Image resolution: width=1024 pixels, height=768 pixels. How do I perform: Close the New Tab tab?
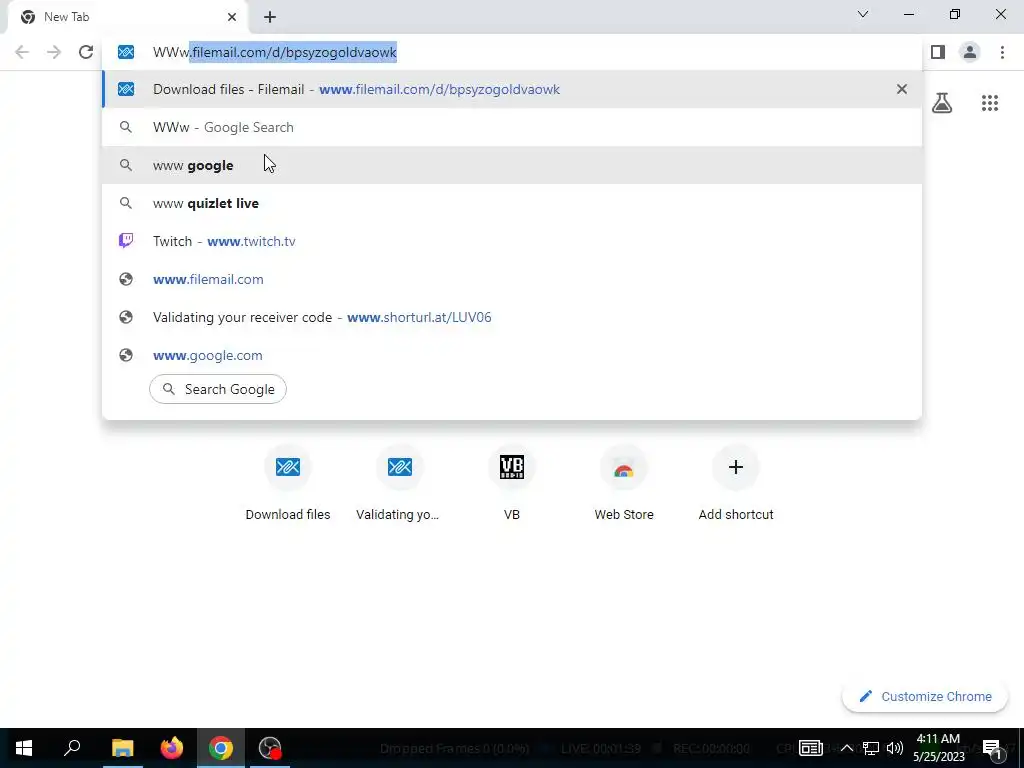tap(232, 17)
